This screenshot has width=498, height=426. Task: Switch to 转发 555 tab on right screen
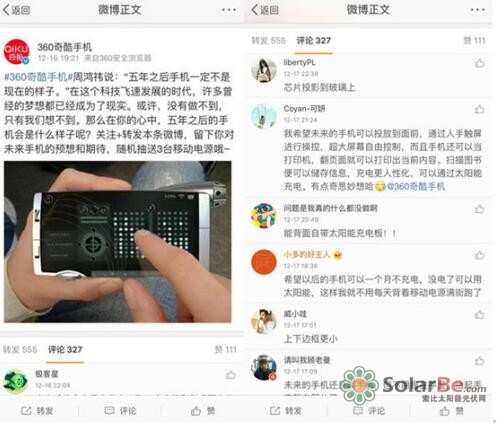(268, 41)
